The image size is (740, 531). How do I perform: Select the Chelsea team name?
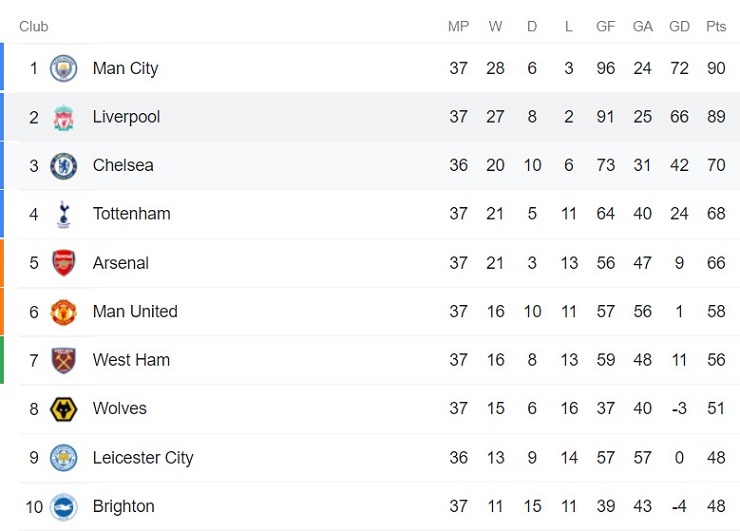(x=123, y=165)
